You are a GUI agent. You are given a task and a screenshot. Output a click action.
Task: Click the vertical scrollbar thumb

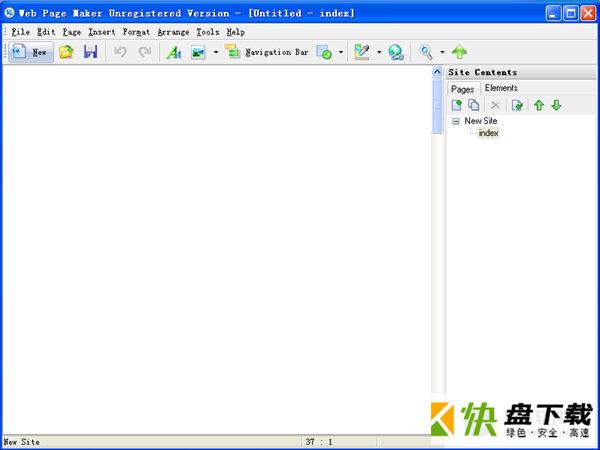point(437,106)
